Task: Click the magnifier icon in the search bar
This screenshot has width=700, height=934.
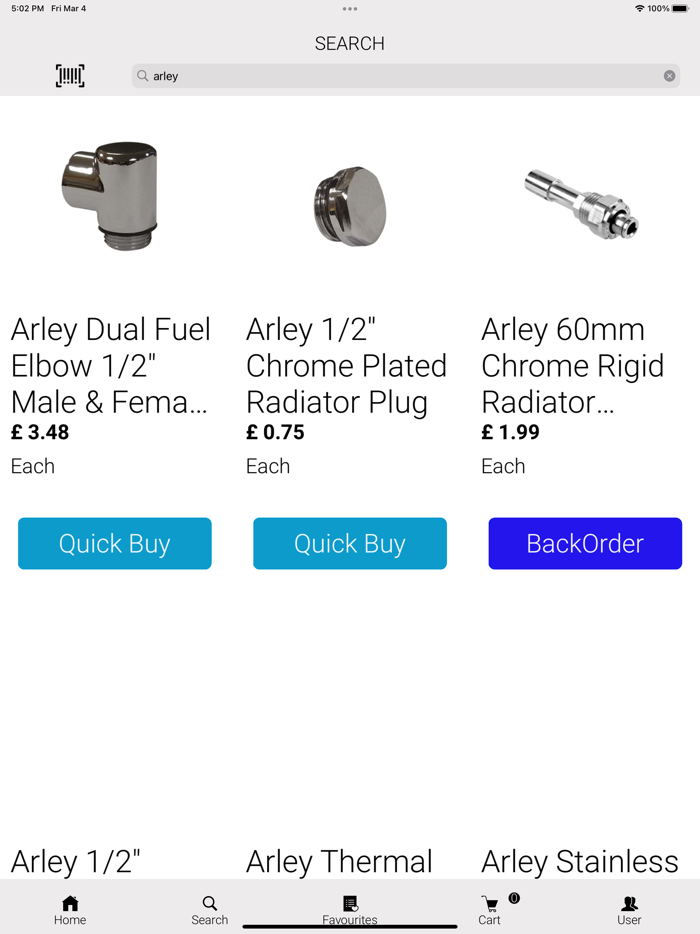Action: click(x=142, y=76)
